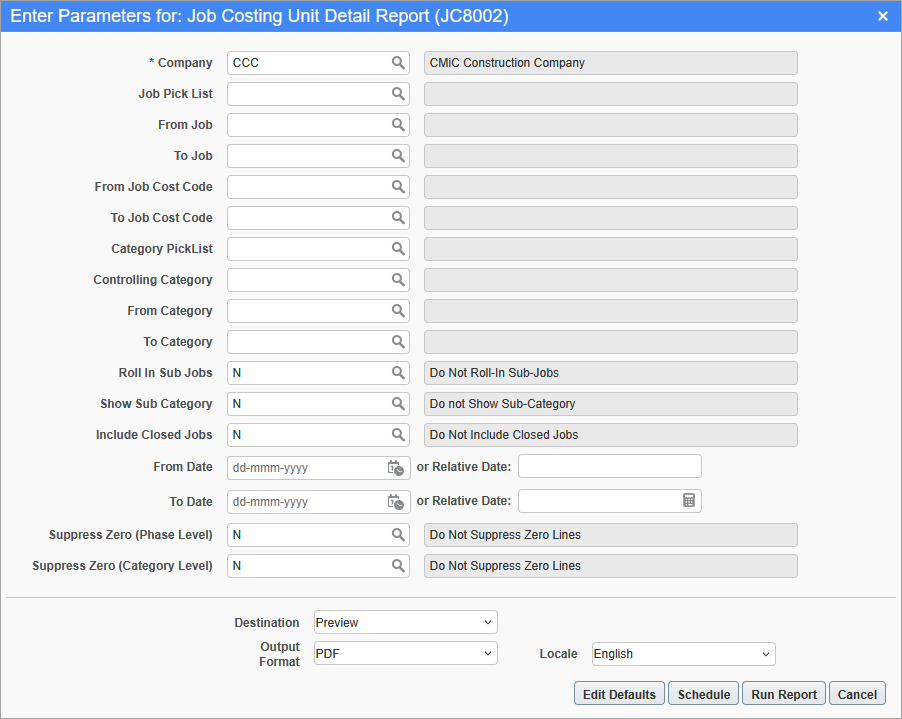Screen dimensions: 902x719
Task: Open the Controlling Category lookup icon
Action: click(x=399, y=279)
